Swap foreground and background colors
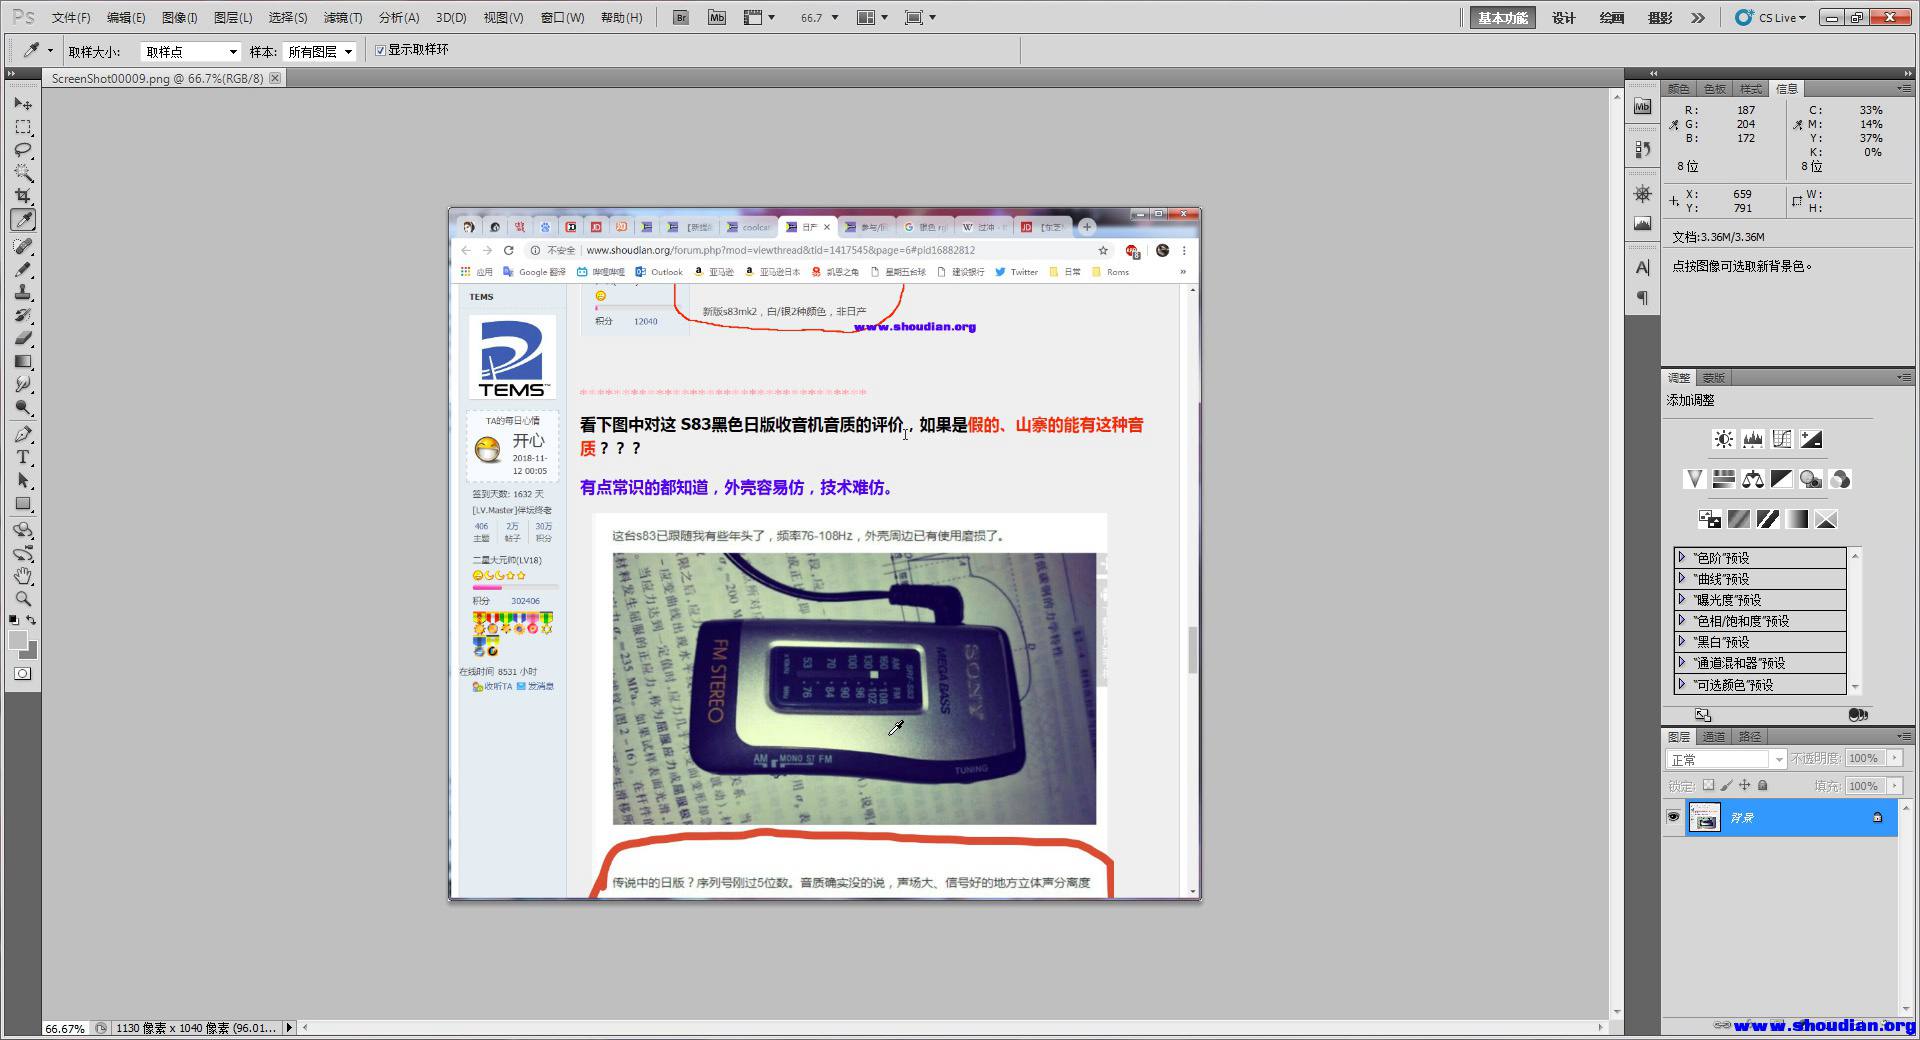This screenshot has height=1040, width=1920. click(31, 620)
